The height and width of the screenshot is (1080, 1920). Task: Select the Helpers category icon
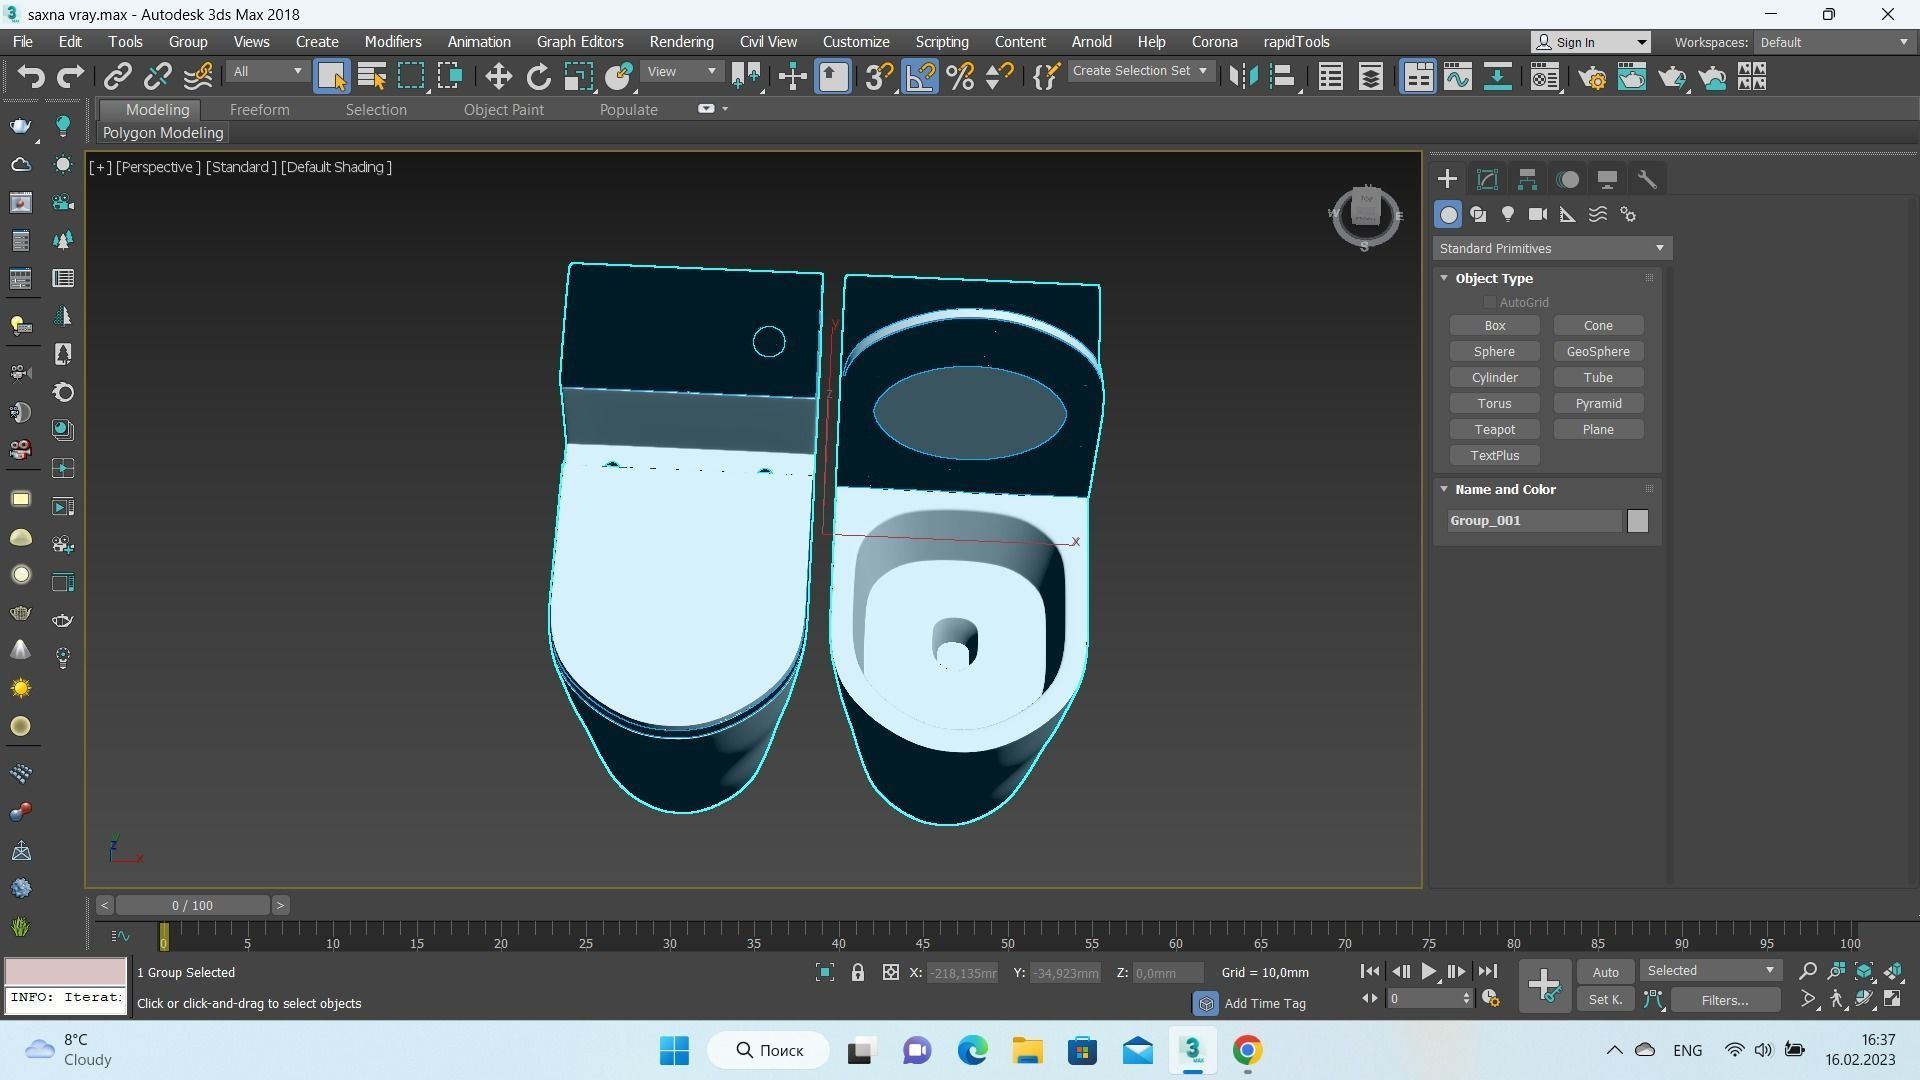[x=1568, y=215]
